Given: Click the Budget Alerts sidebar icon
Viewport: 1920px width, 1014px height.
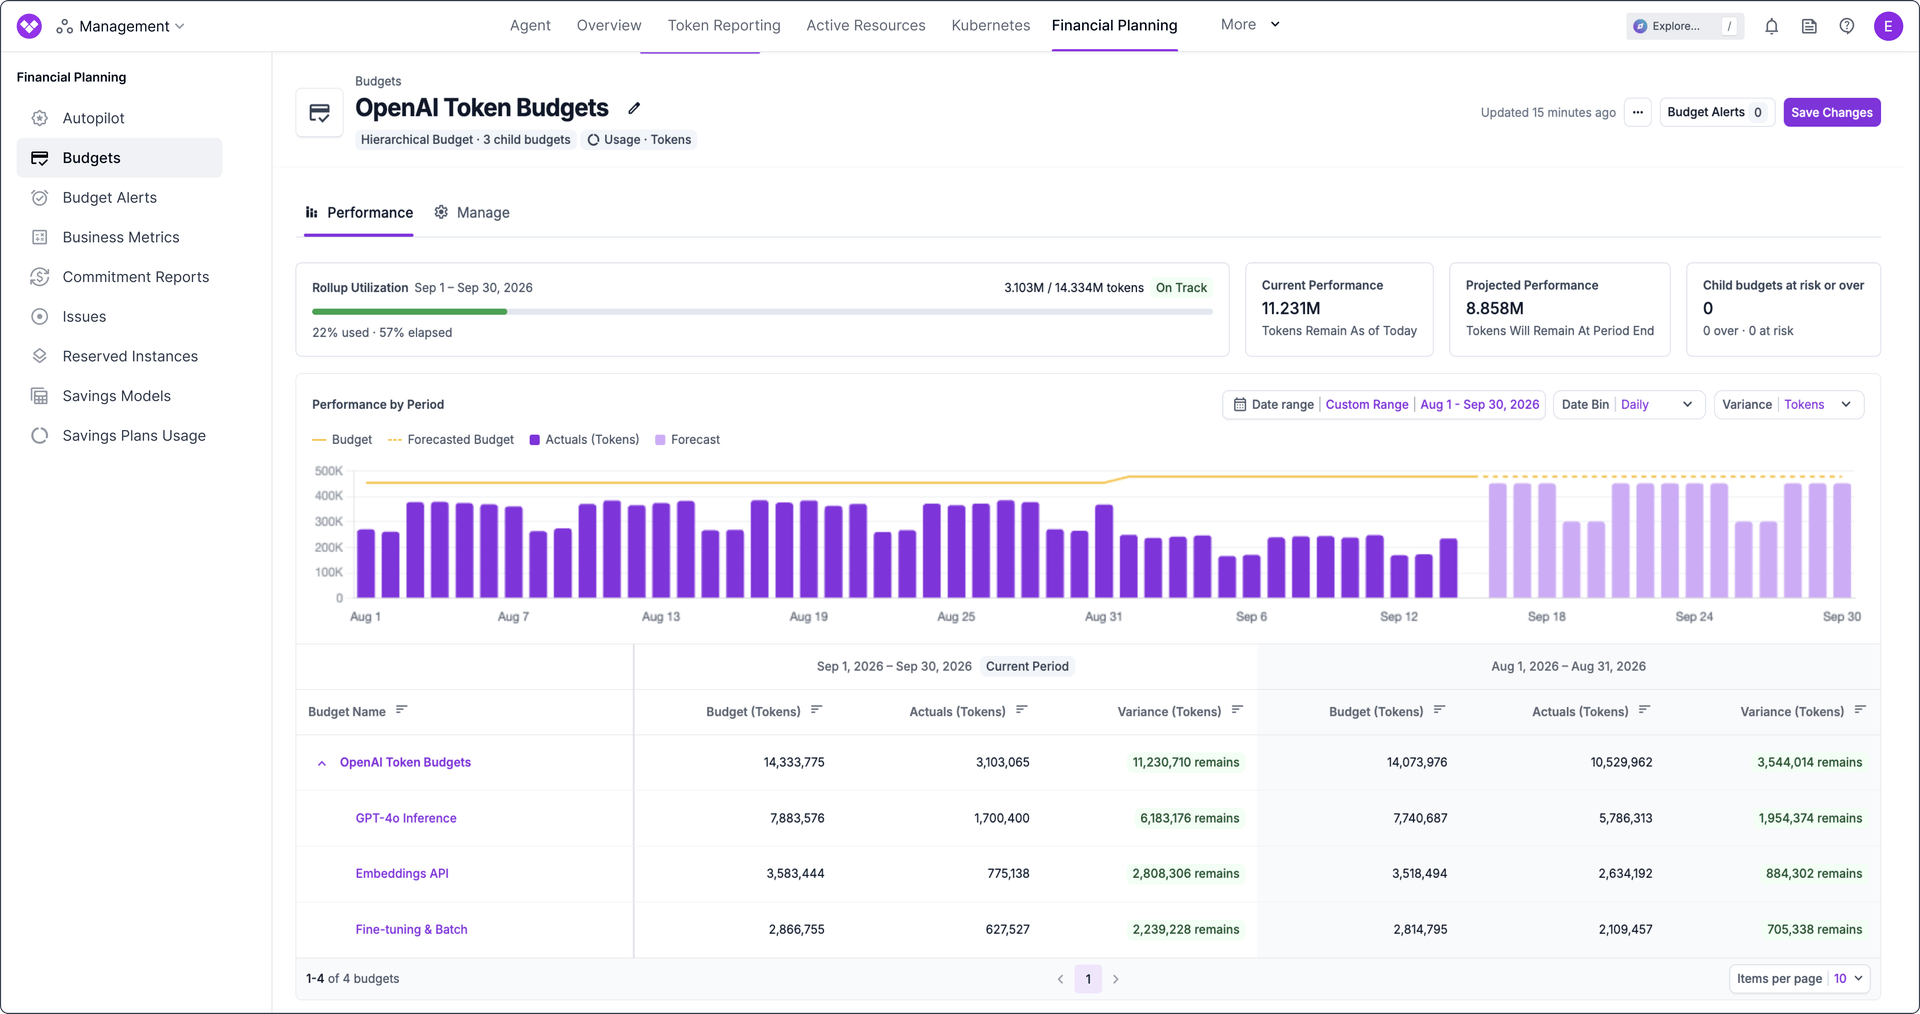Looking at the screenshot, I should click(40, 197).
